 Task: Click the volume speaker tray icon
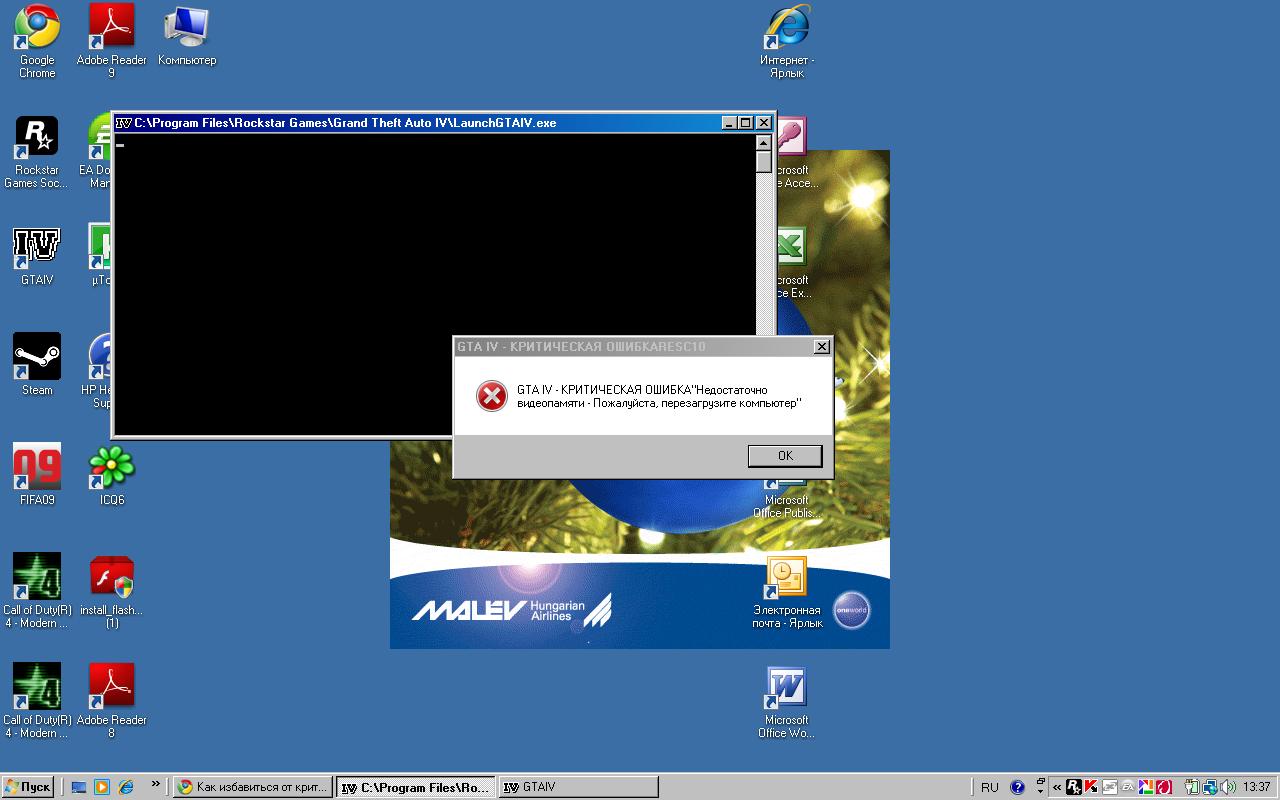pyautogui.click(x=1228, y=787)
